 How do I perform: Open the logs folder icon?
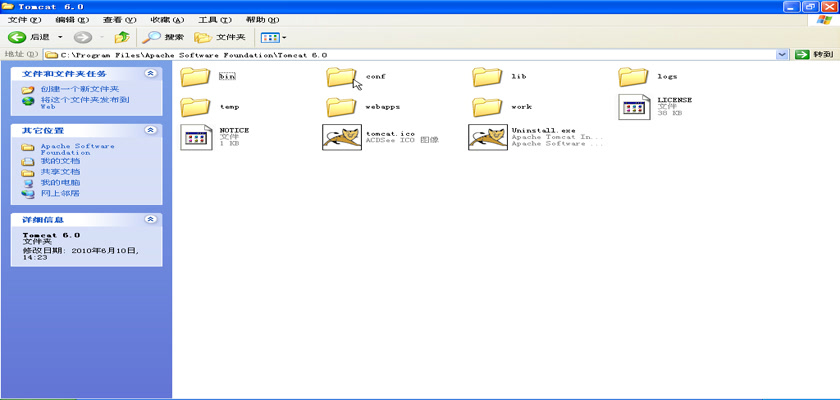[633, 77]
